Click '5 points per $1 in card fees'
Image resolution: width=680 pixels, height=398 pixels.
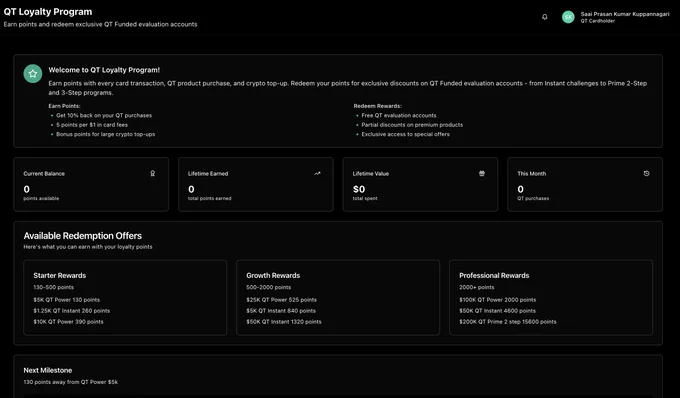92,125
